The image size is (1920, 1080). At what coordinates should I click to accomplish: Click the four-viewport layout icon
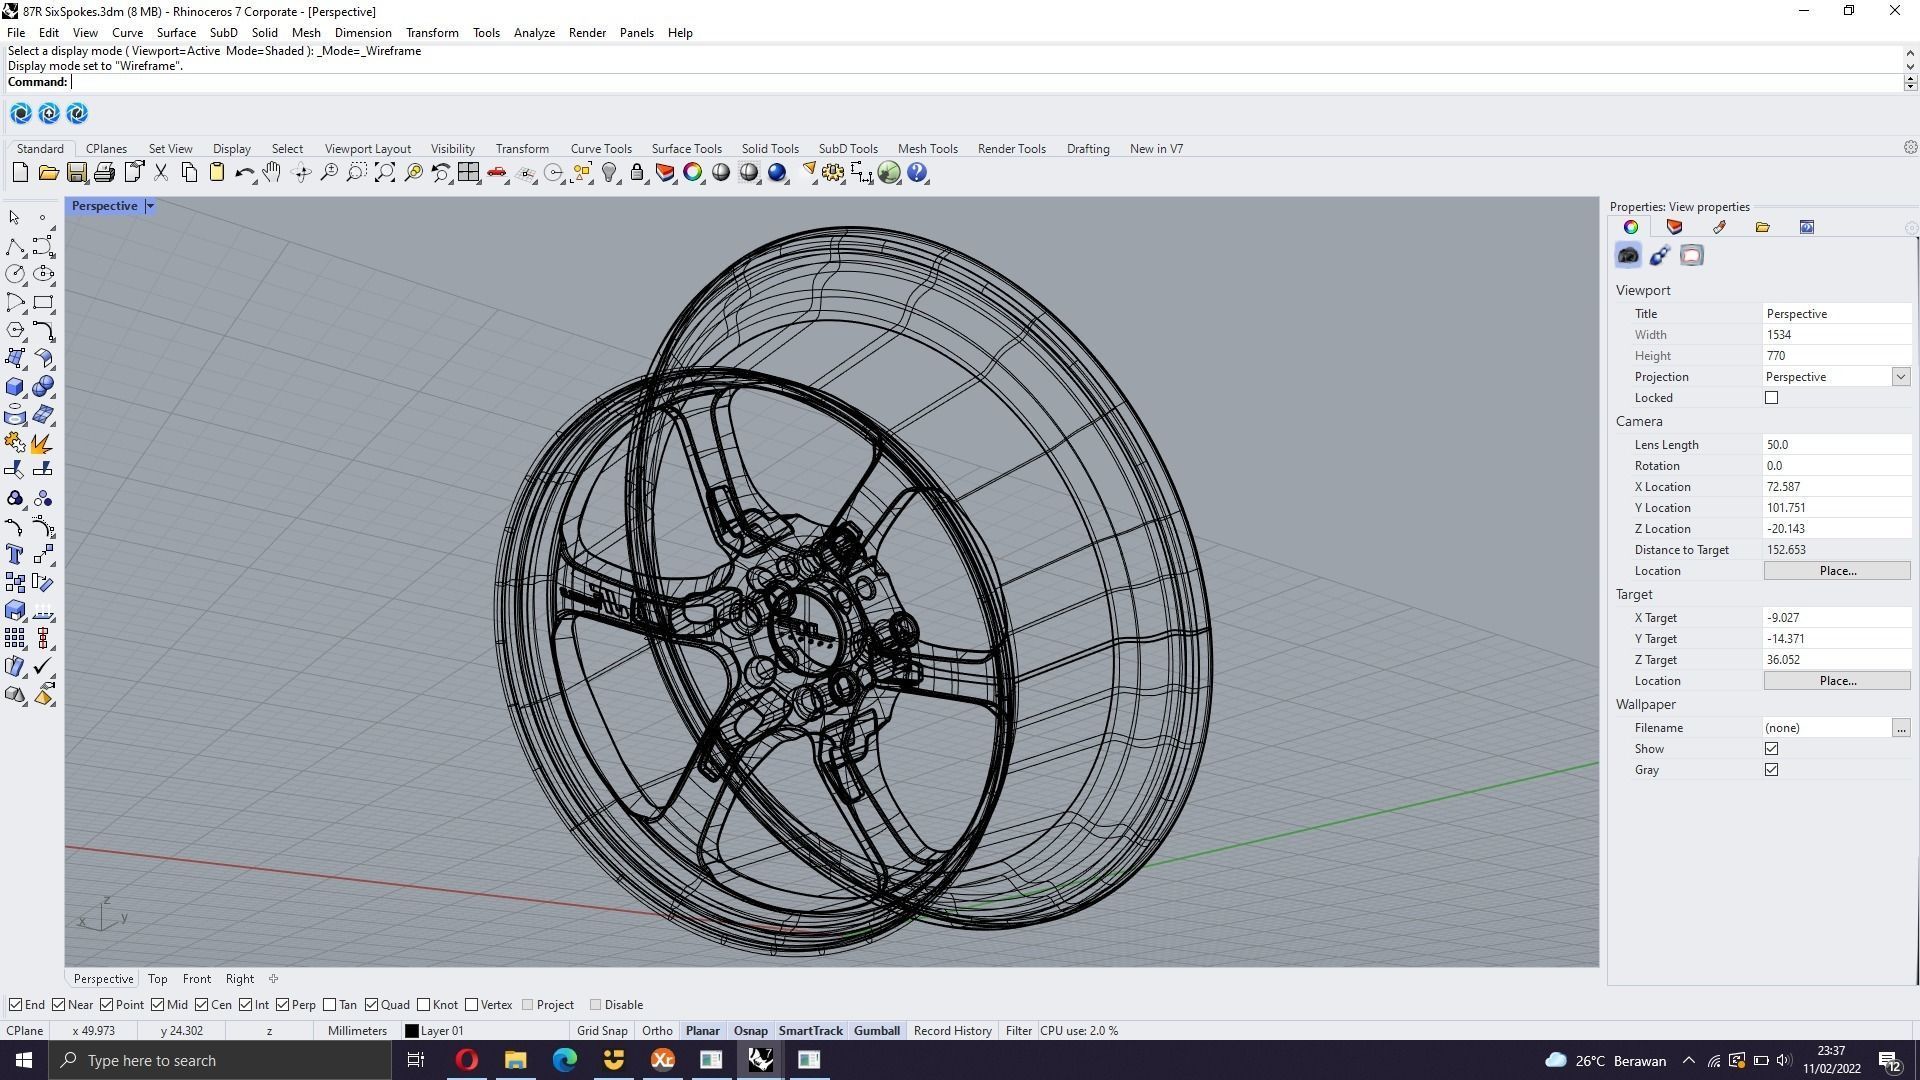(468, 173)
